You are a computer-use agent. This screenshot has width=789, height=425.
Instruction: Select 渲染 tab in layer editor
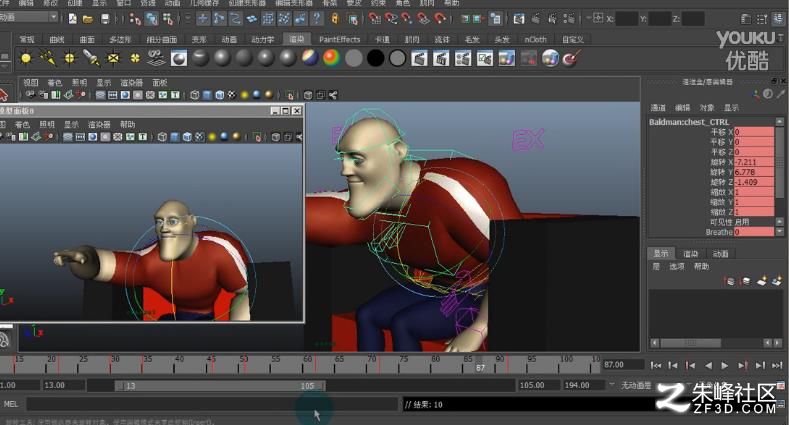pyautogui.click(x=690, y=254)
